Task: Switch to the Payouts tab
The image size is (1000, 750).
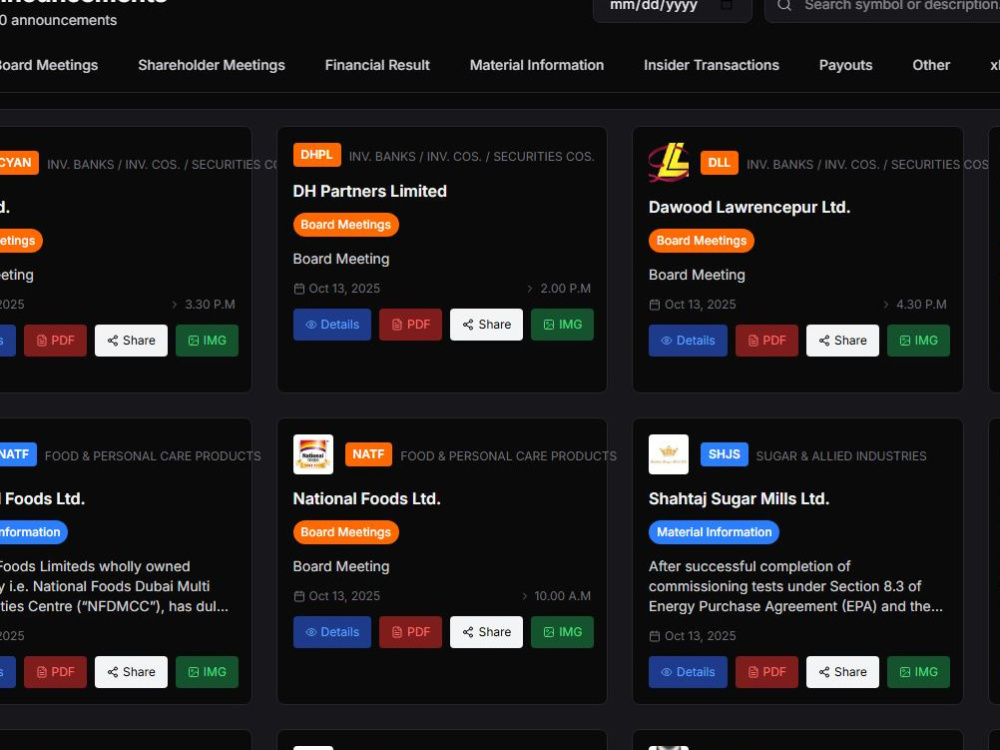Action: point(846,65)
